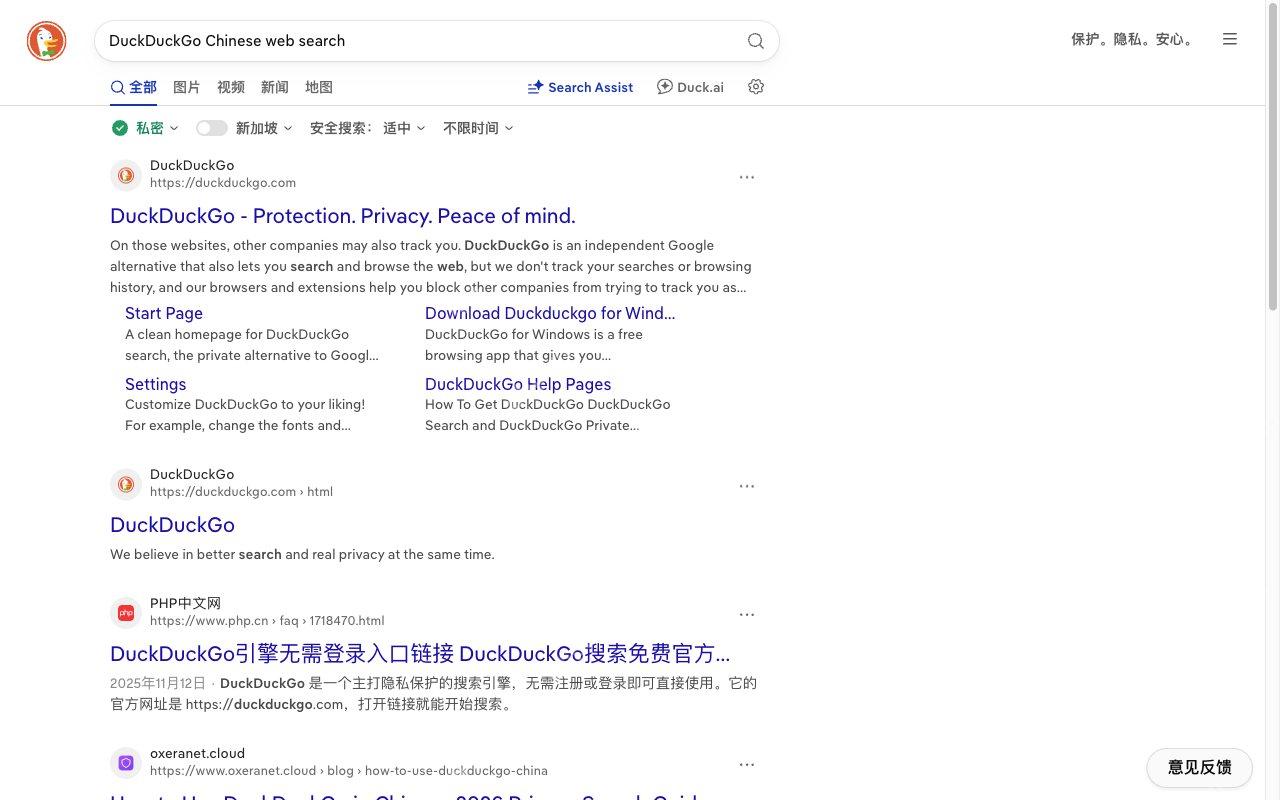Click the oxeranet.cloud blog URL text
The image size is (1280, 800).
pos(349,771)
